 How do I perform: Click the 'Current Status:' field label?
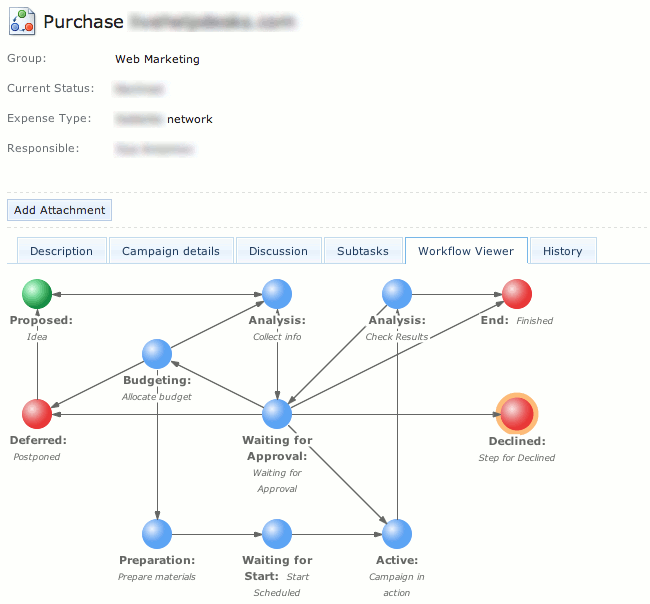(x=51, y=88)
